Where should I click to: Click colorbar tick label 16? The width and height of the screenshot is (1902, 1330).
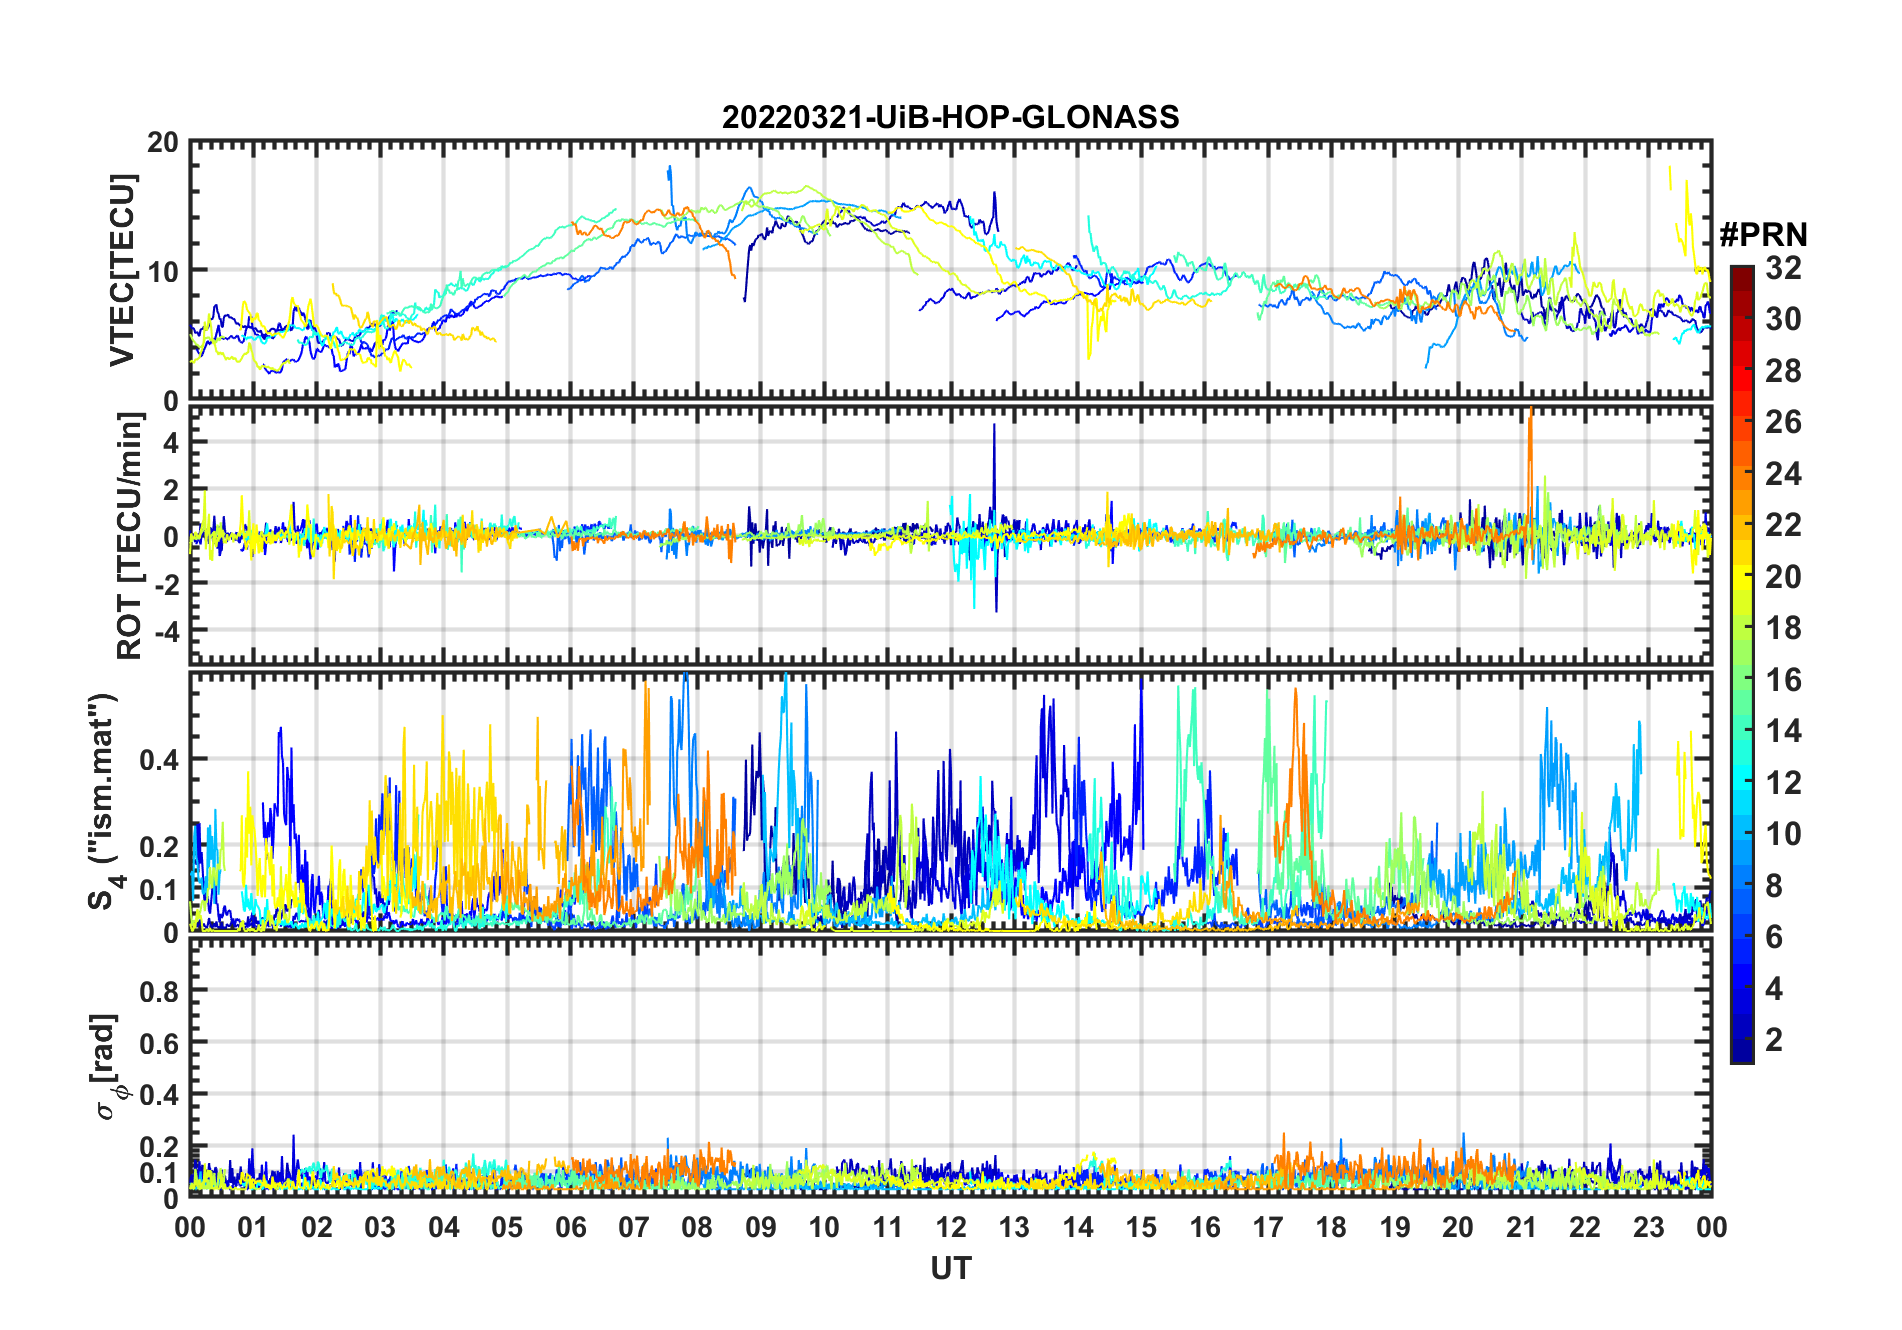pyautogui.click(x=1783, y=680)
